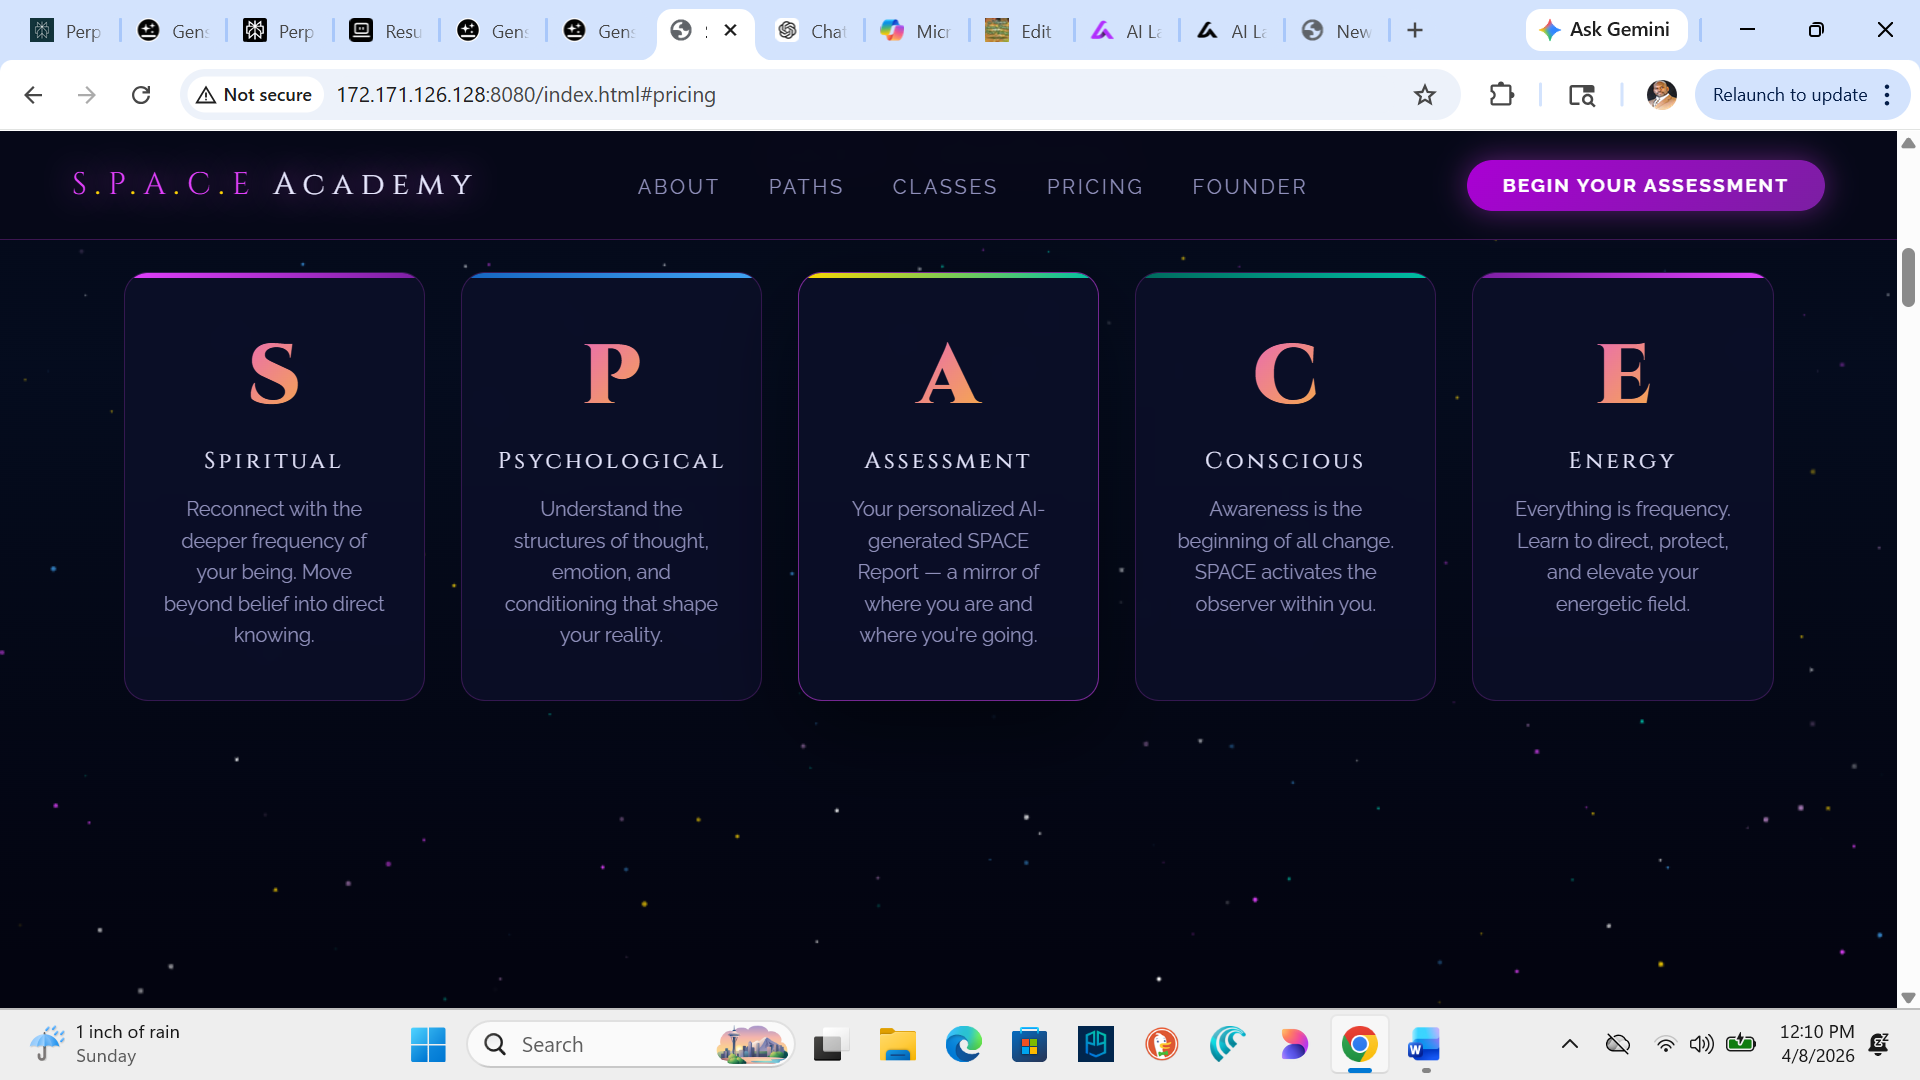This screenshot has width=1920, height=1080.
Task: Go back to previous page
Action: (x=33, y=95)
